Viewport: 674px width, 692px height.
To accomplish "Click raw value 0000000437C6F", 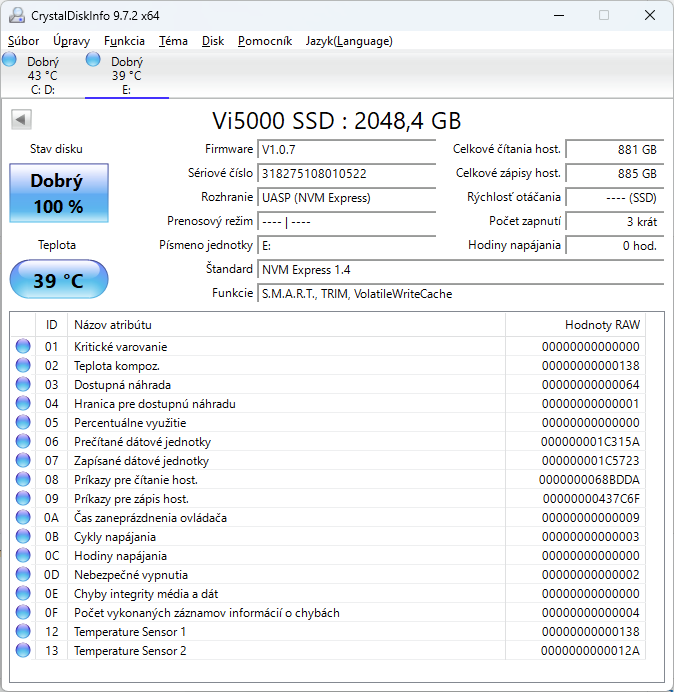I will 591,499.
